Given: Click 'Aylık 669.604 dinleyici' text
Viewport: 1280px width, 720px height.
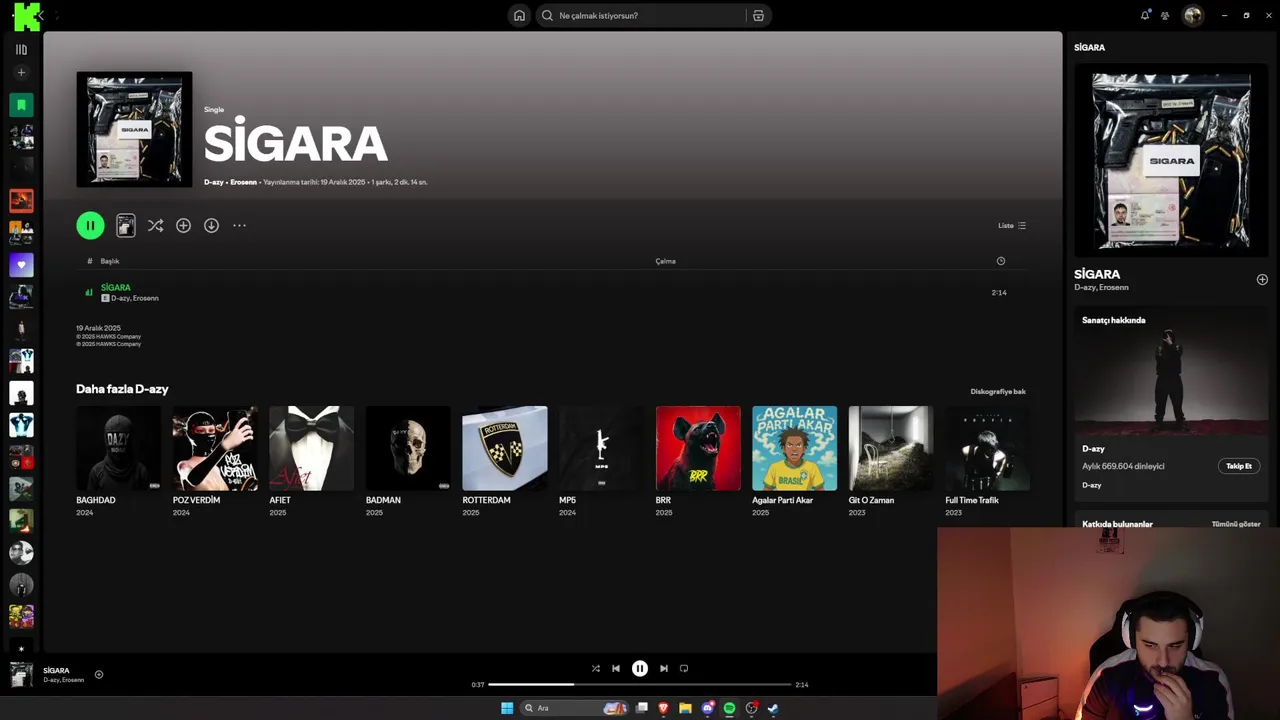Looking at the screenshot, I should [1123, 466].
